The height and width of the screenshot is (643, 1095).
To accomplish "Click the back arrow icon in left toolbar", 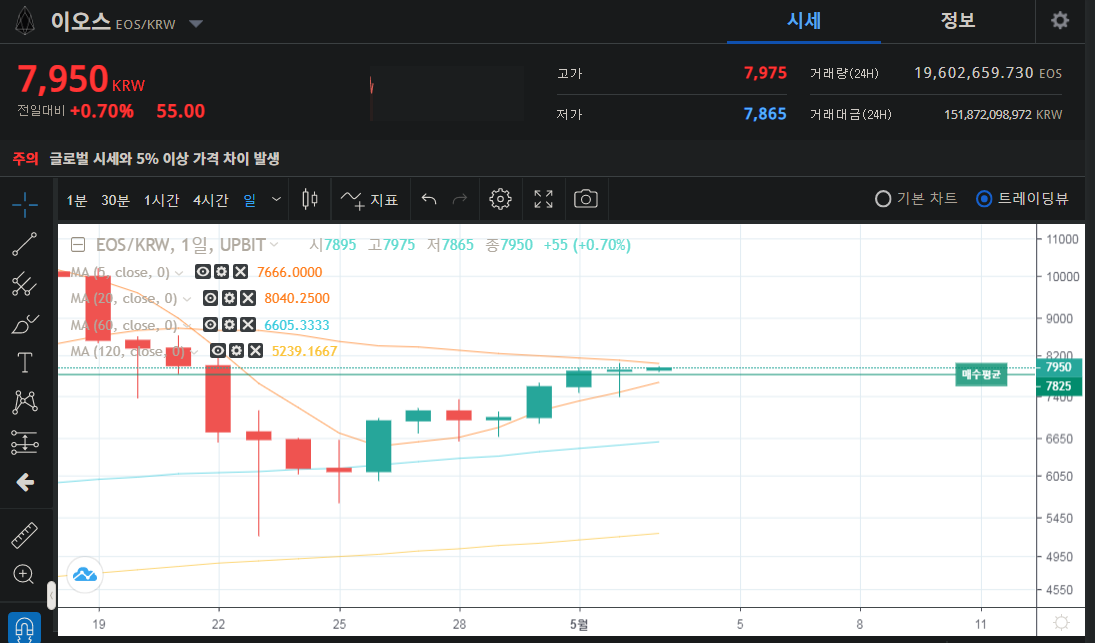I will (25, 482).
